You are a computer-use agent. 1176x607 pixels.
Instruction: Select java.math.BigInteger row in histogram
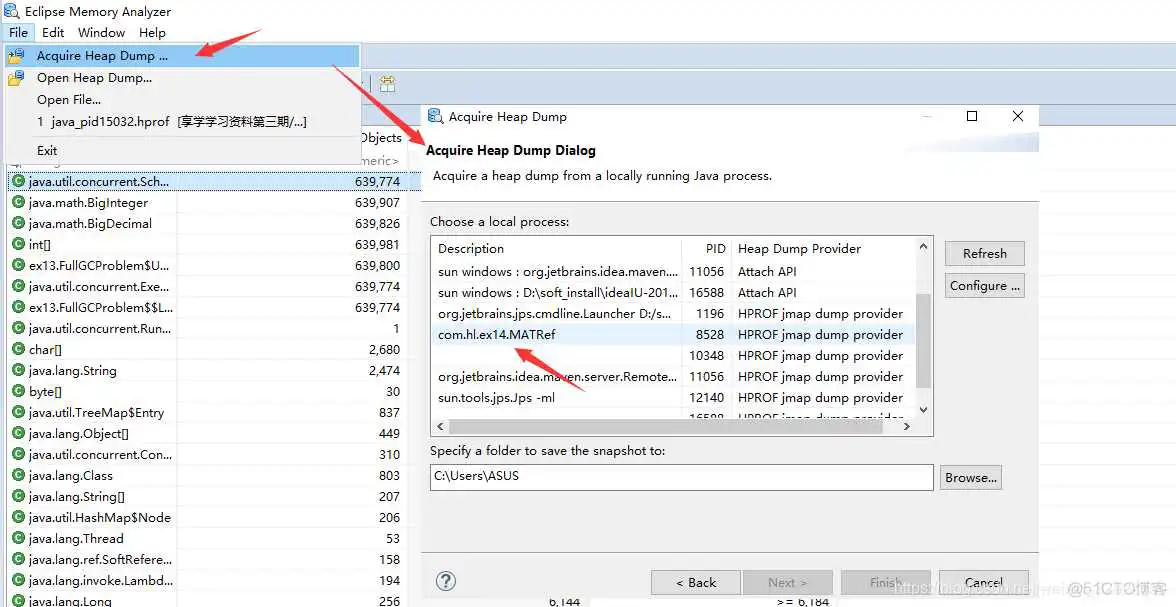pyautogui.click(x=206, y=202)
